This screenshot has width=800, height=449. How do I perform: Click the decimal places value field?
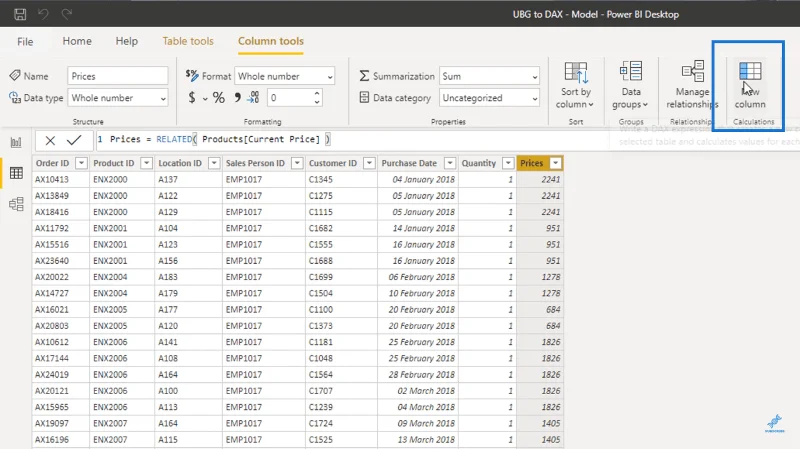(x=289, y=98)
